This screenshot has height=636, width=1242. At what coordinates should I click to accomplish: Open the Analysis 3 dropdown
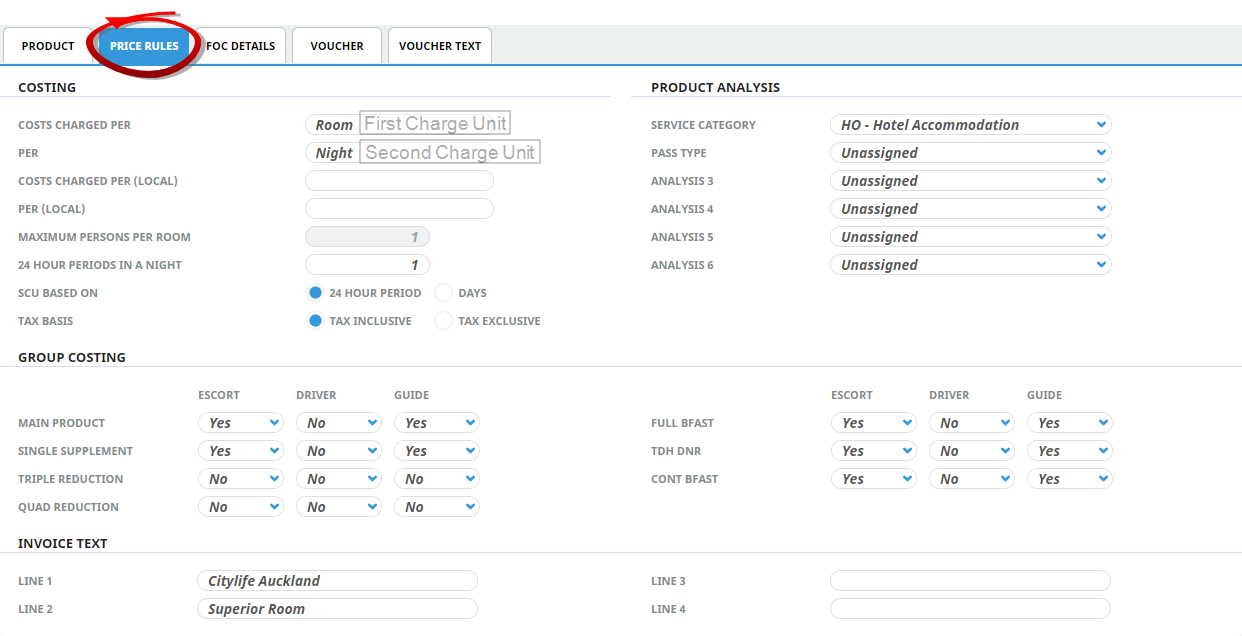click(969, 181)
